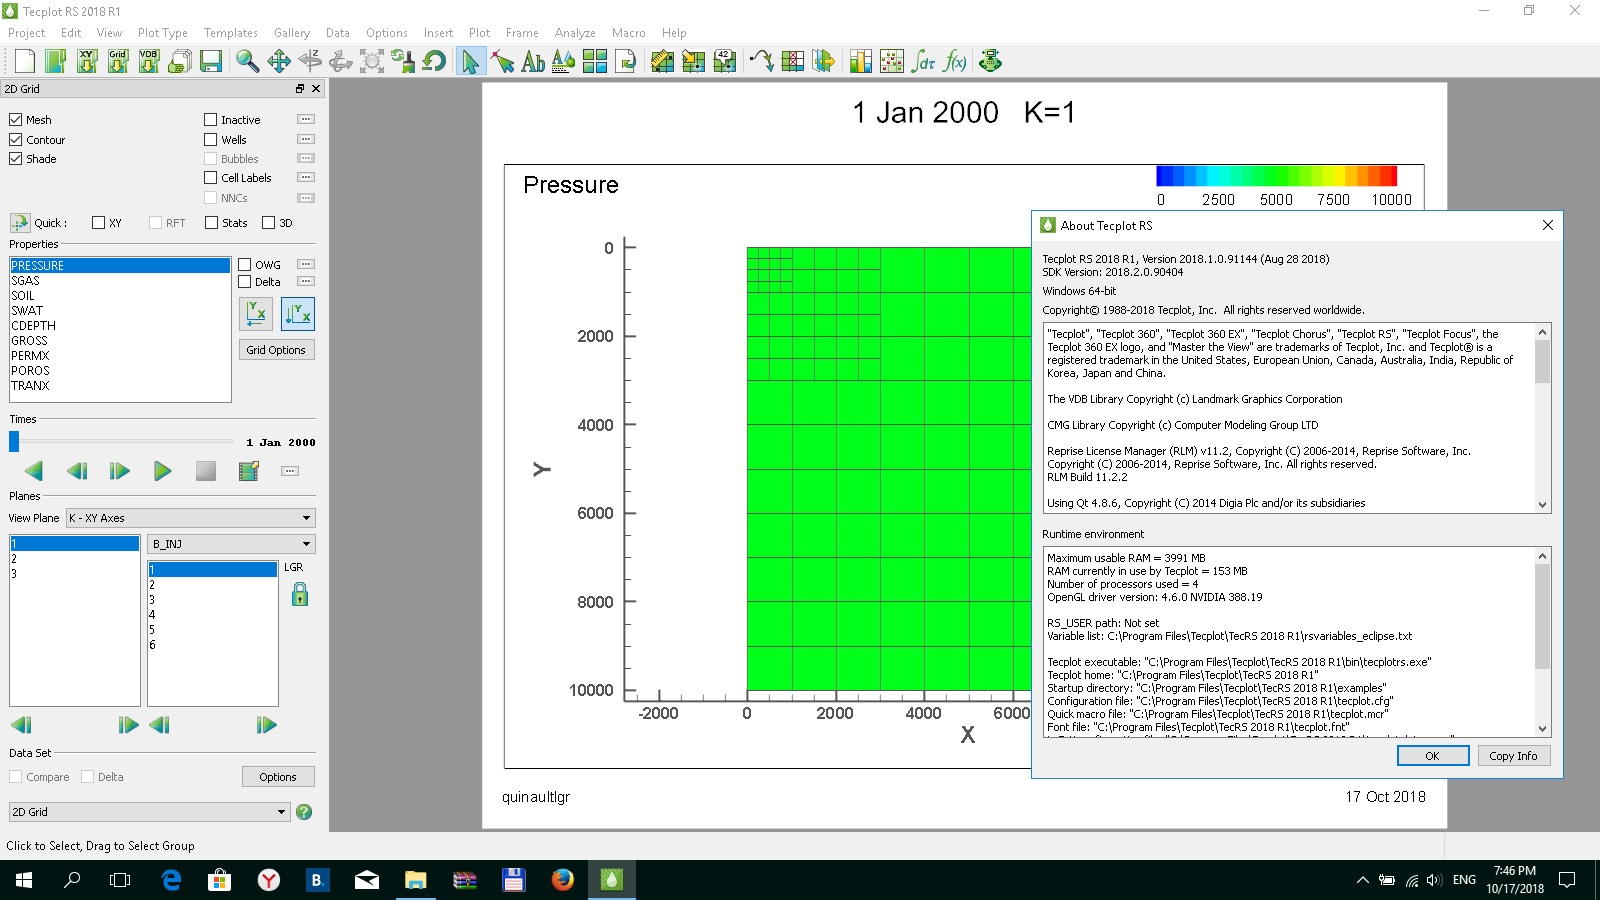Check the Quick XY checkbox

coord(98,223)
